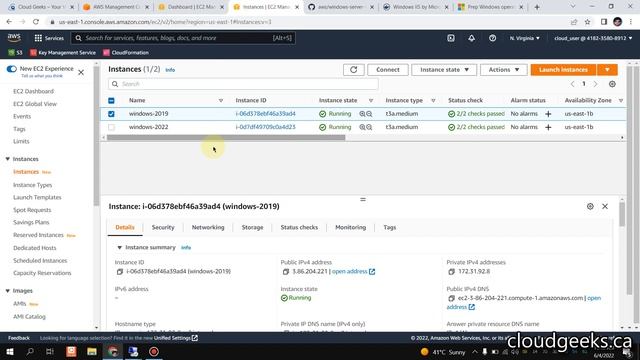Close the New EC2 Experience banner
Screen dimensions: 640x360
tap(81, 73)
